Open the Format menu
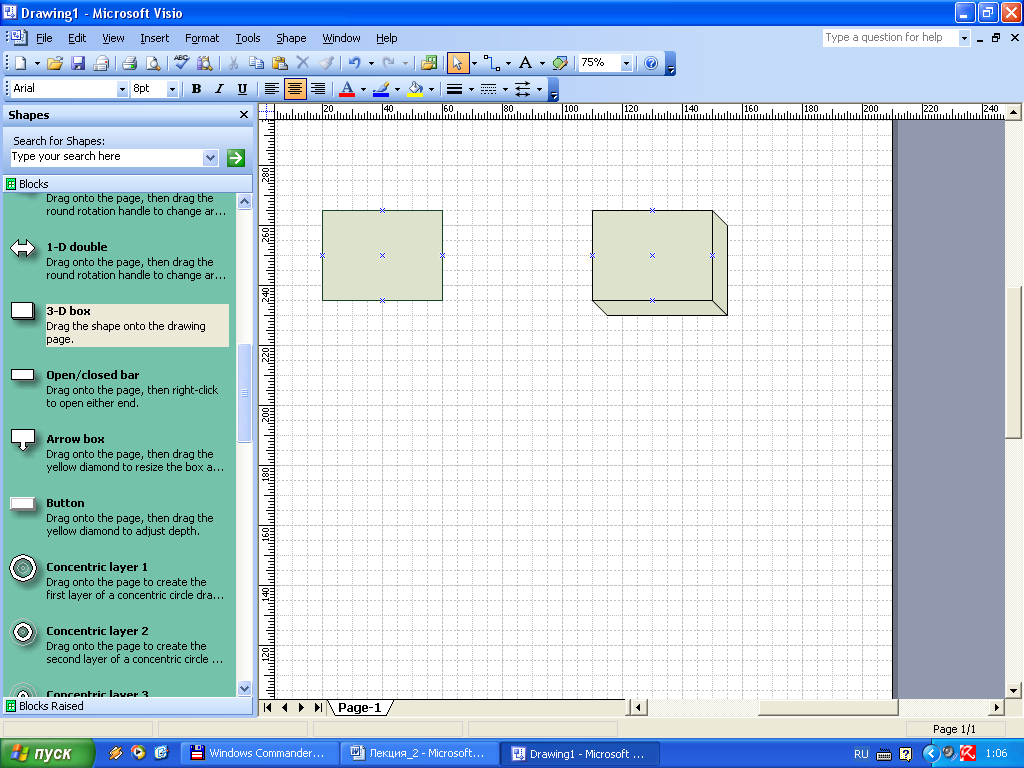The height and width of the screenshot is (768, 1024). (202, 38)
